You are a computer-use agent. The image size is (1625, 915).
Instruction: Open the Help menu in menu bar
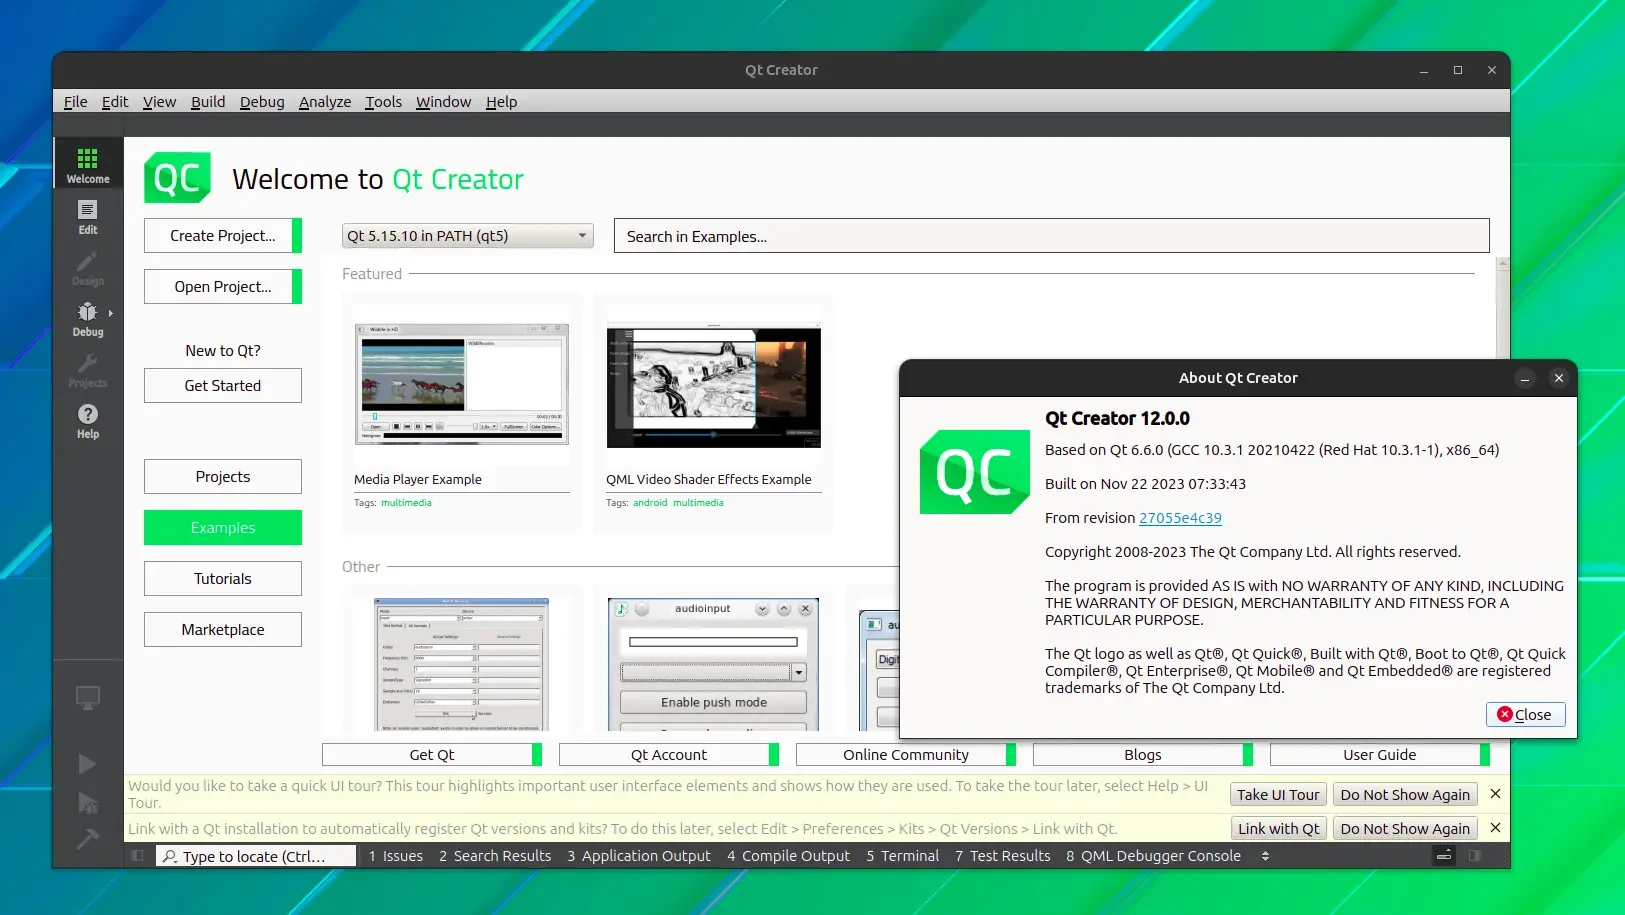501,102
